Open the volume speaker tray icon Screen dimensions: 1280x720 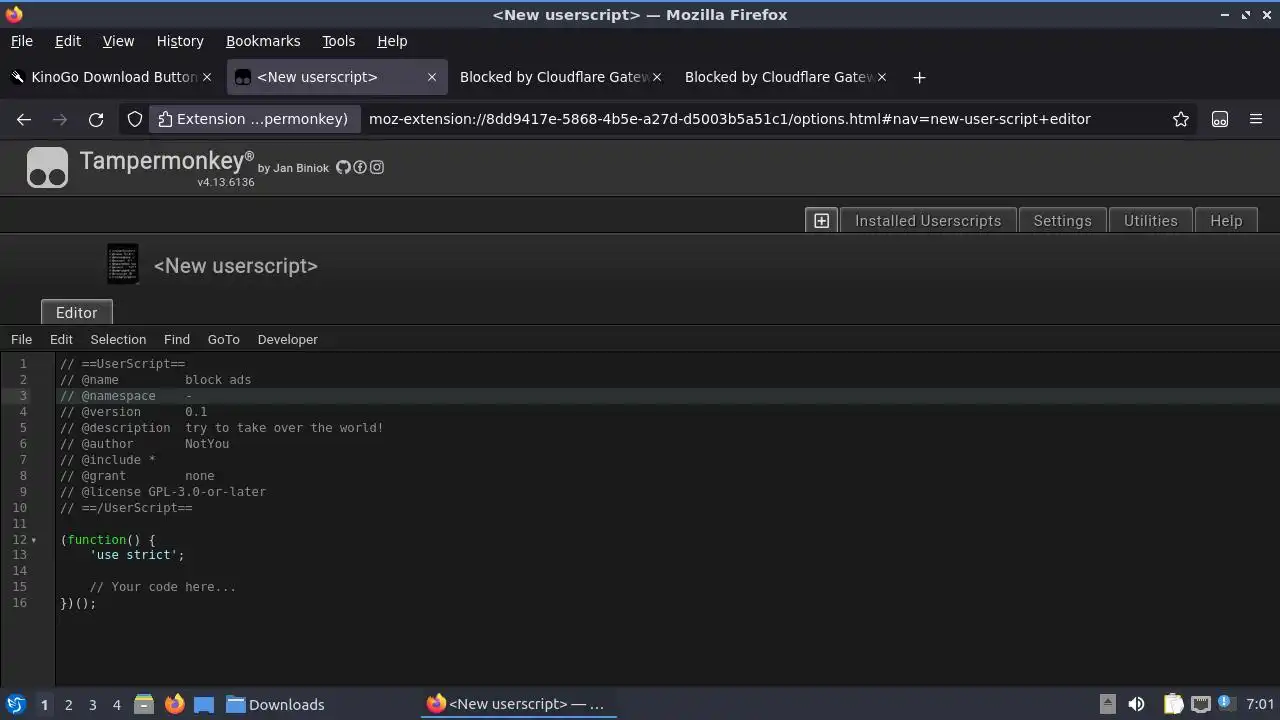1136,704
